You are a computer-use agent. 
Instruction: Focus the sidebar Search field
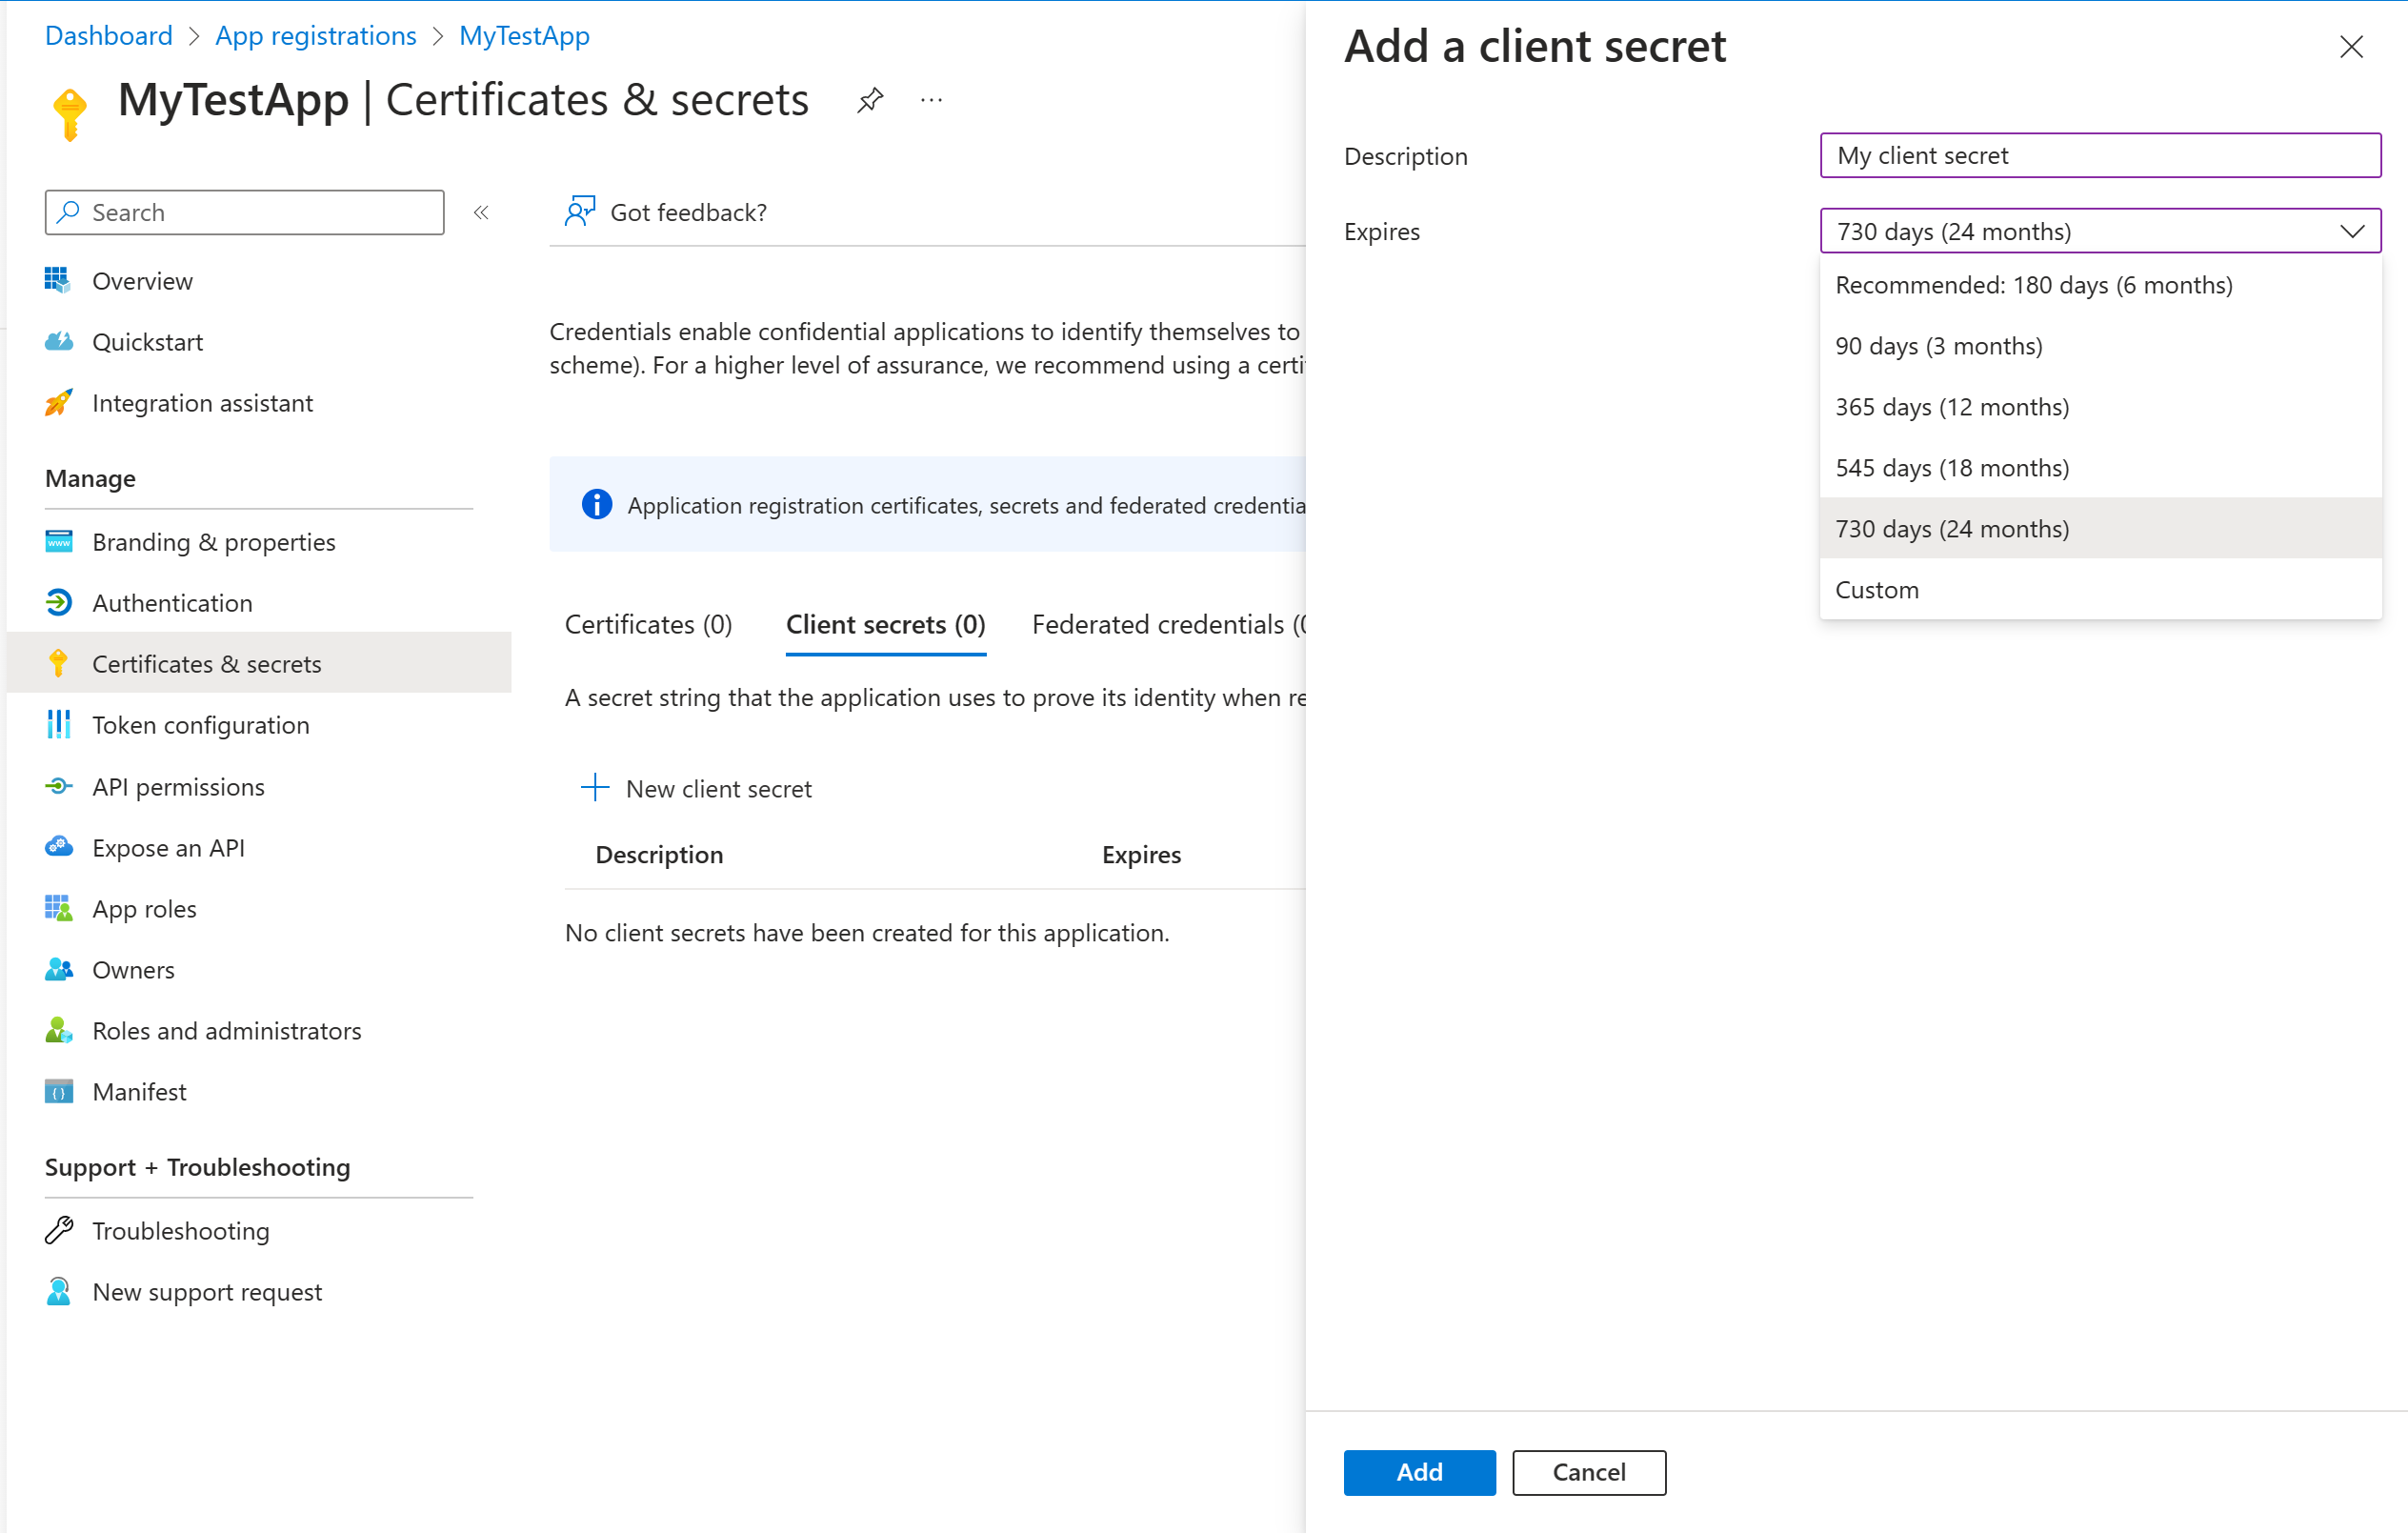tap(244, 212)
